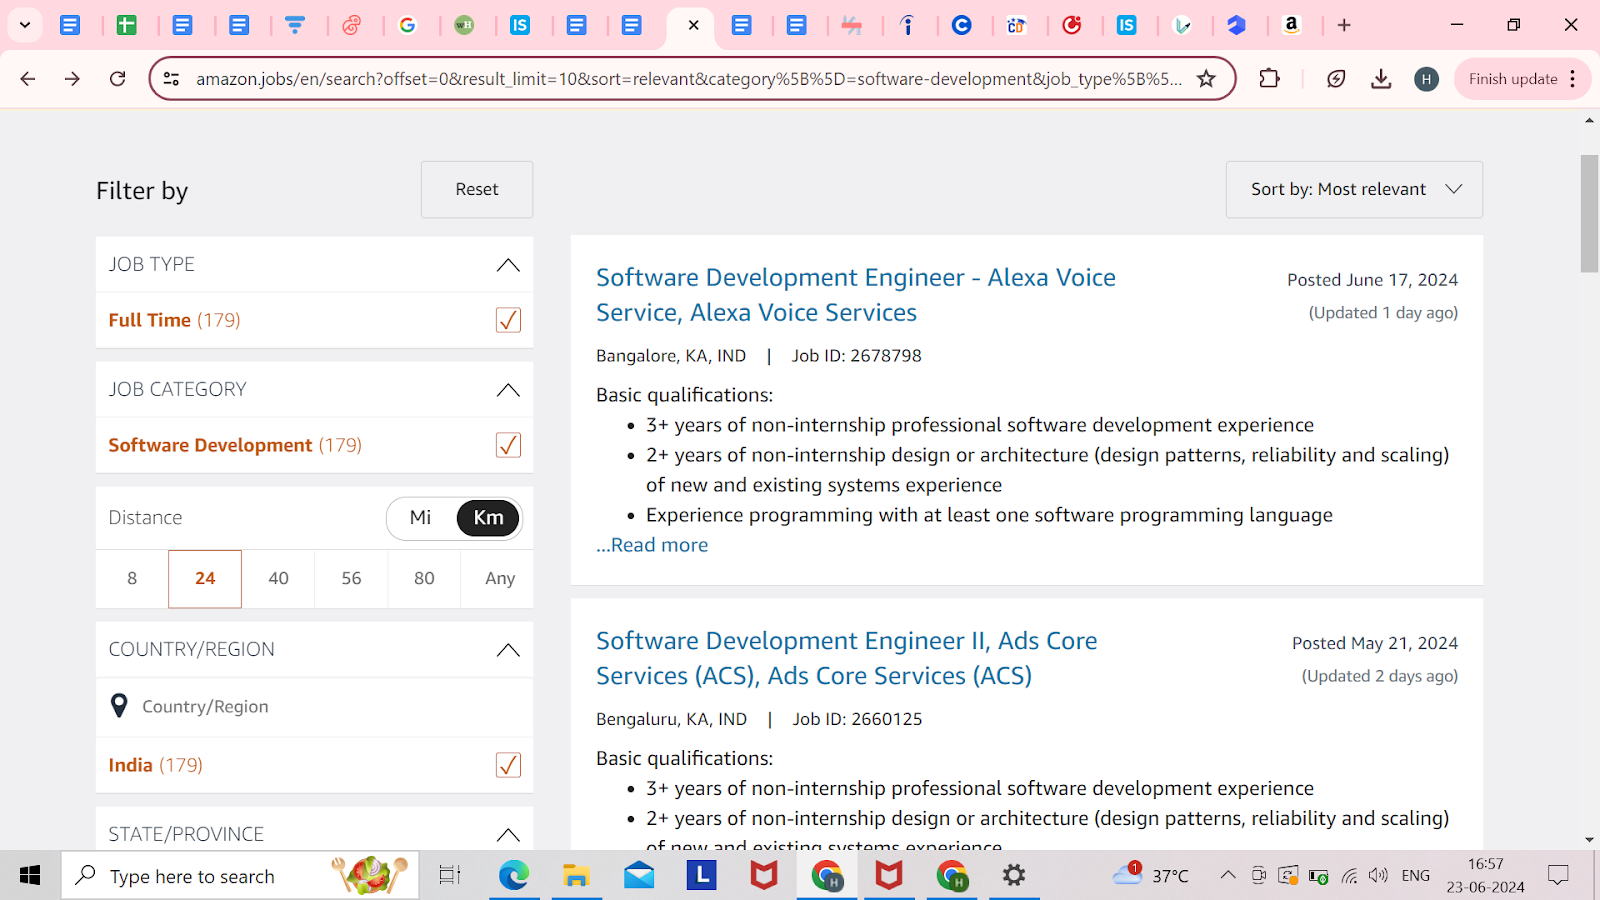The height and width of the screenshot is (900, 1600).
Task: View site information icon in address bar
Action: [172, 79]
